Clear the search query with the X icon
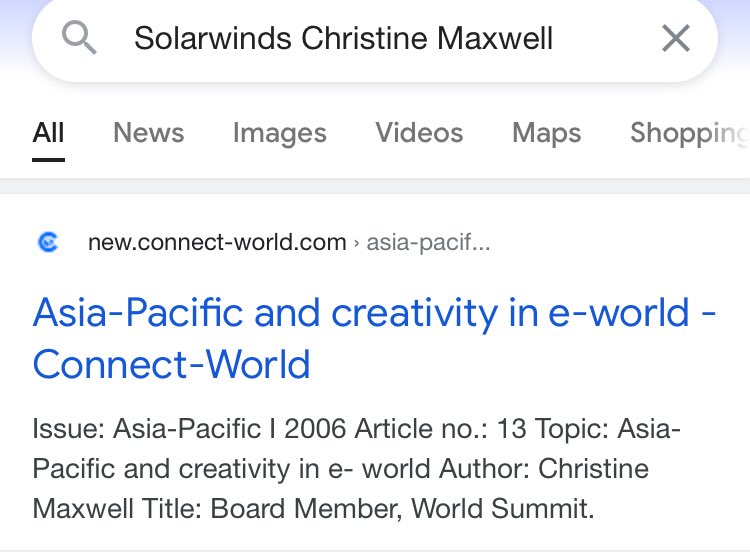This screenshot has width=750, height=552. (x=676, y=38)
